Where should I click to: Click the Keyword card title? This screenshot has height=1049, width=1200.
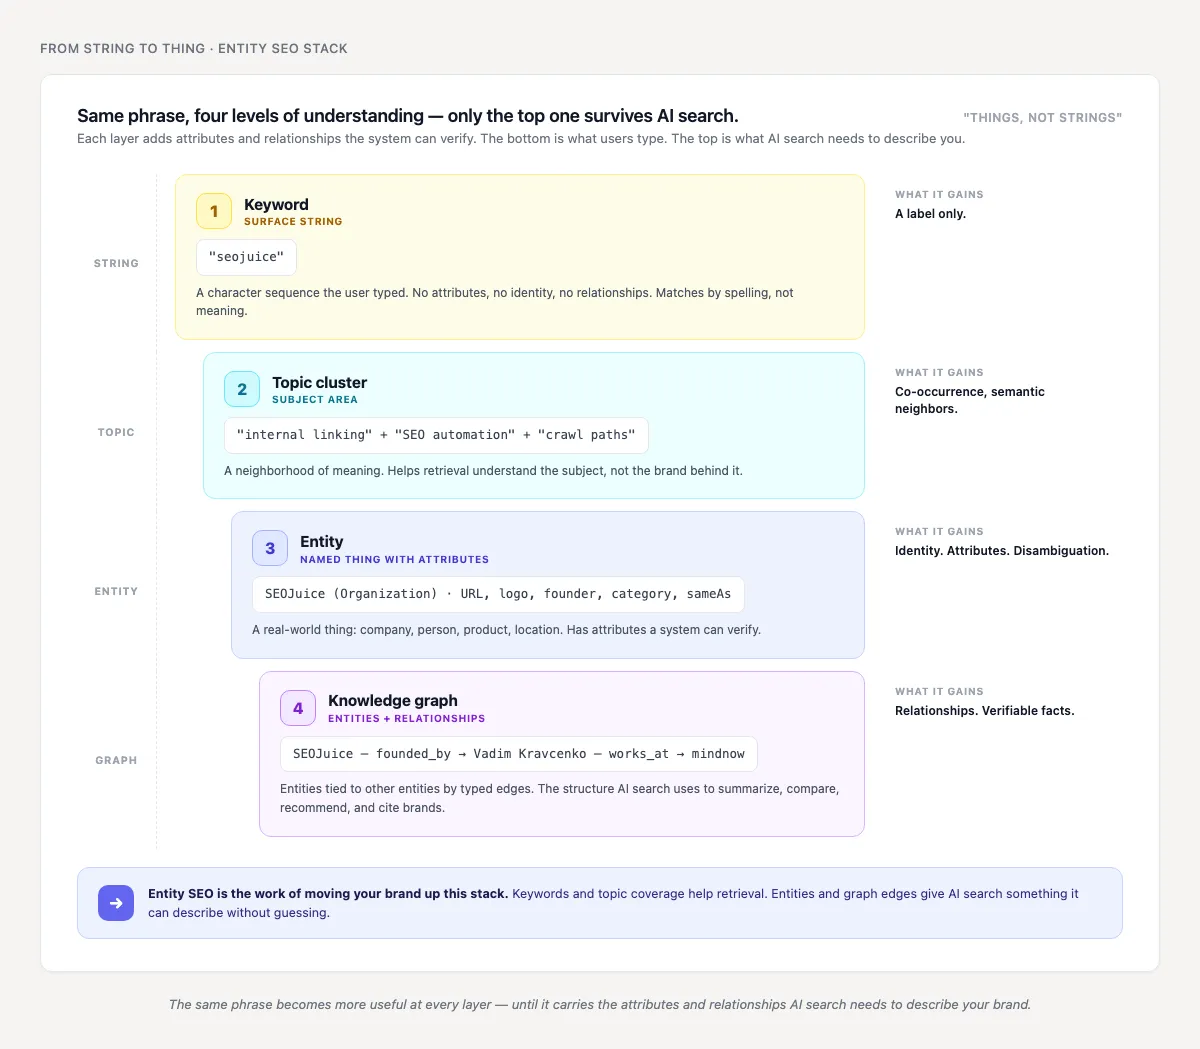click(276, 204)
